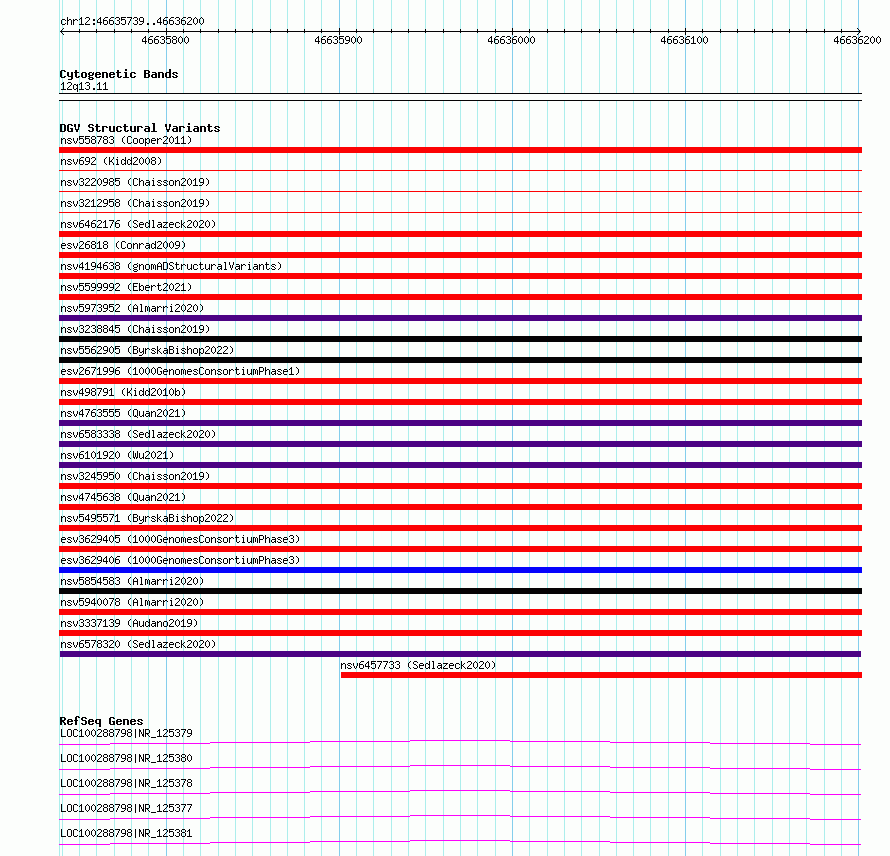Click the red bar under nsv558783
The image size is (890, 856).
(460, 150)
